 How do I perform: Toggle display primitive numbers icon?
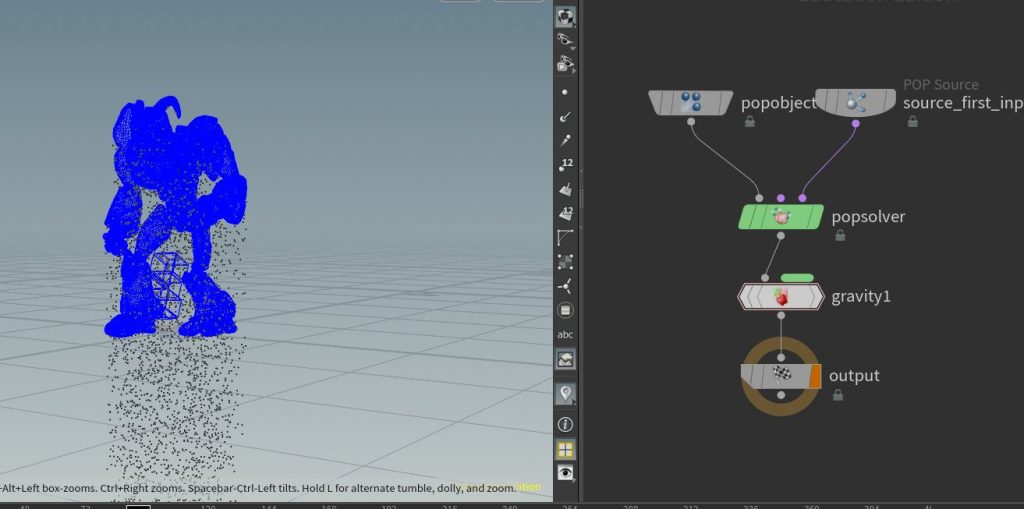[566, 213]
